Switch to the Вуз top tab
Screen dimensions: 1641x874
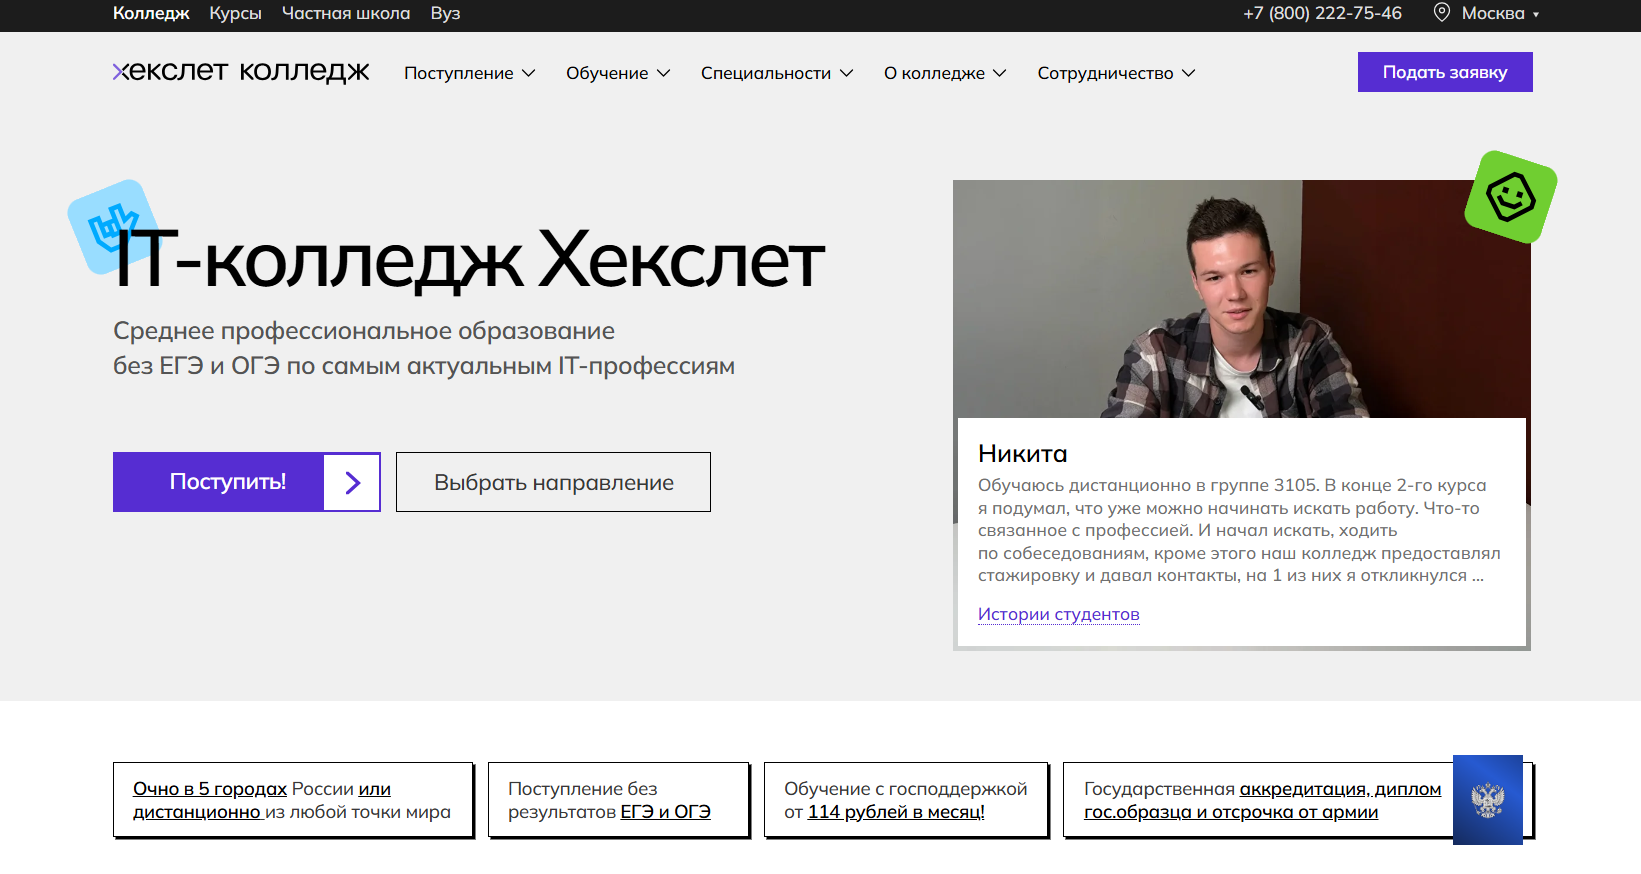445,13
